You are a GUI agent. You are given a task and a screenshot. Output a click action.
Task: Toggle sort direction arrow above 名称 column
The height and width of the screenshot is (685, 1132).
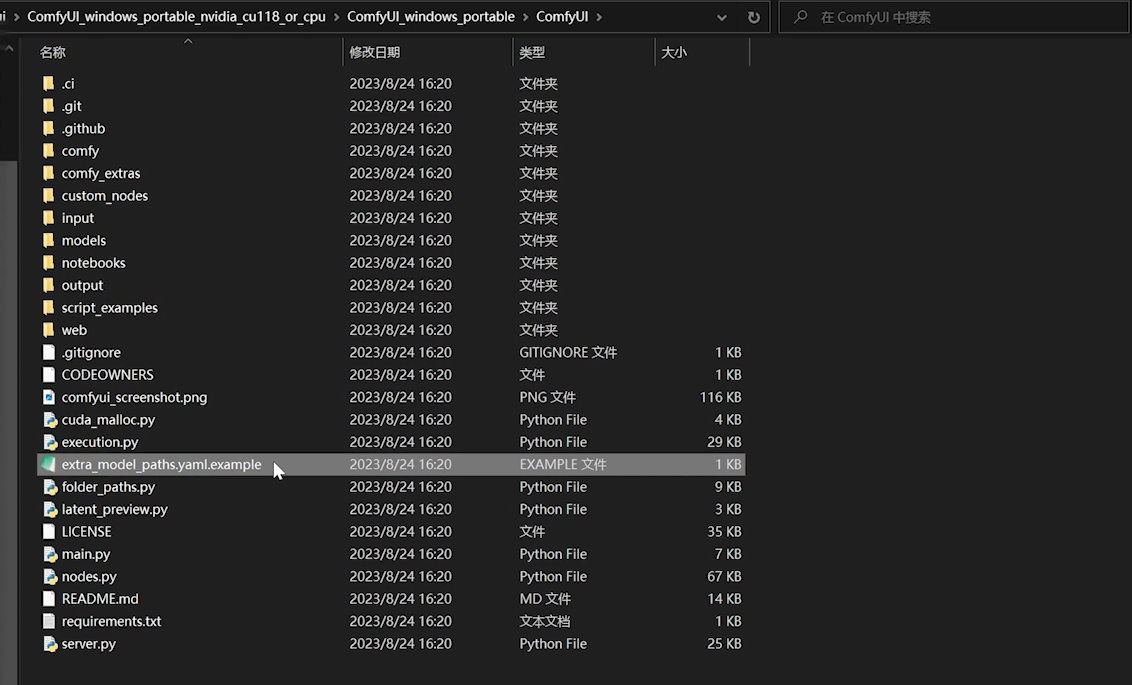coord(188,41)
